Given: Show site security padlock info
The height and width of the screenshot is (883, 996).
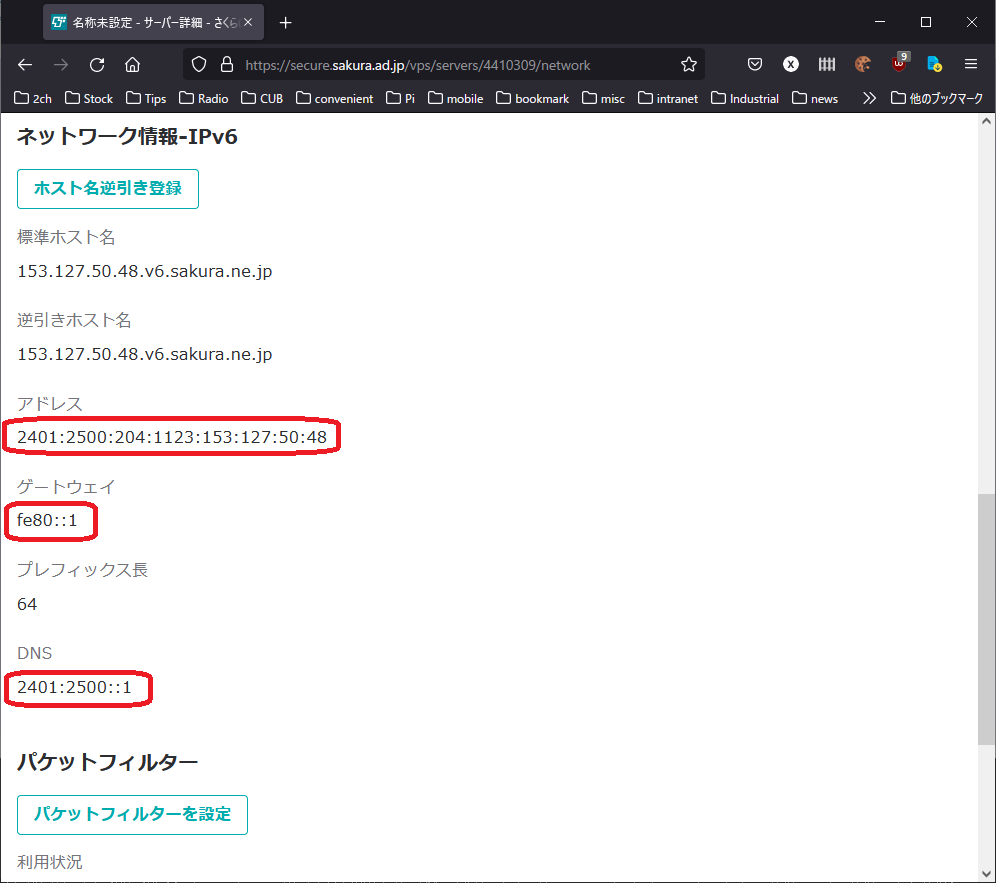Looking at the screenshot, I should [227, 64].
